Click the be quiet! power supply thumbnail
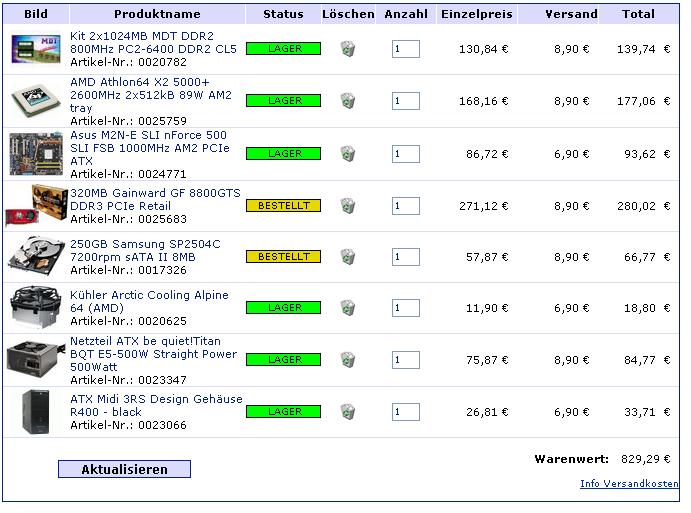Viewport: 691px width, 513px height. pyautogui.click(x=36, y=360)
